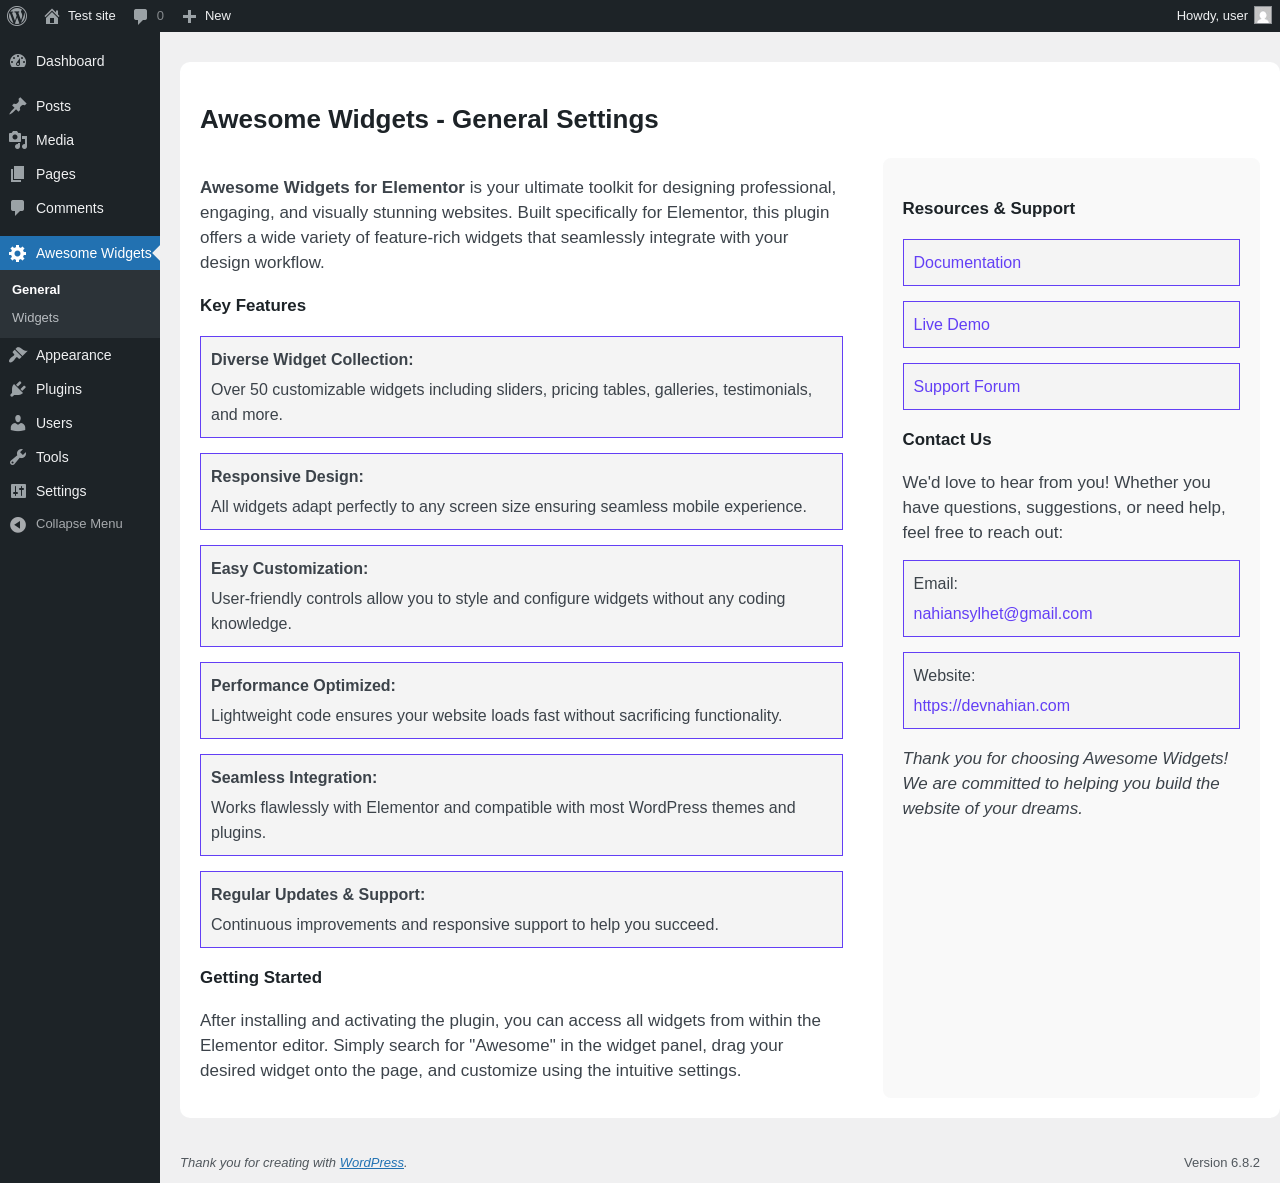
Task: Click the Pages icon in sidebar
Action: [18, 174]
